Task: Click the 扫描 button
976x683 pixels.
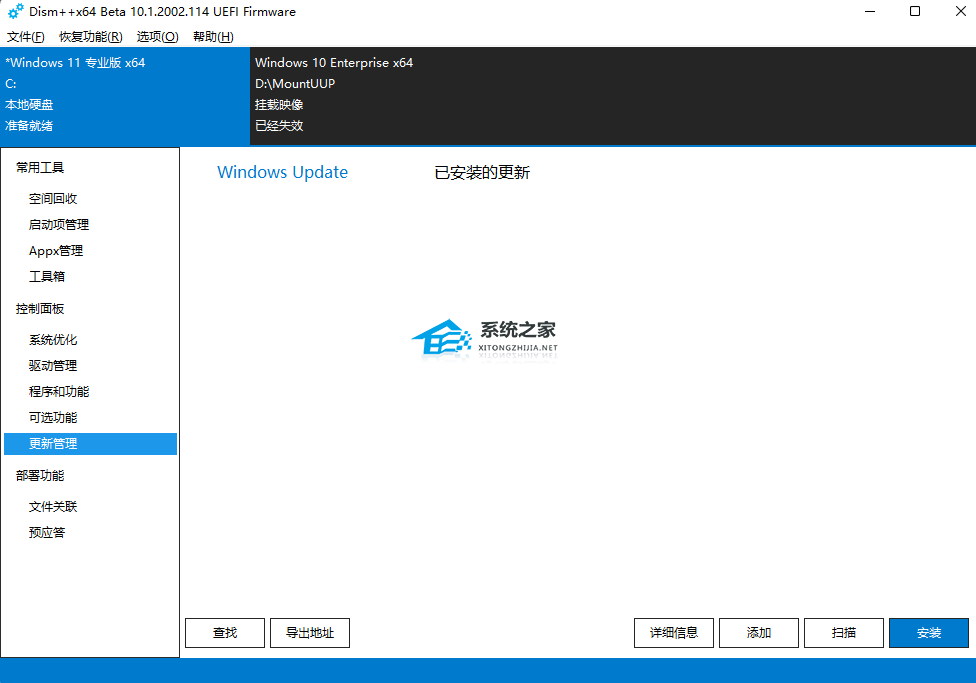Action: click(843, 633)
